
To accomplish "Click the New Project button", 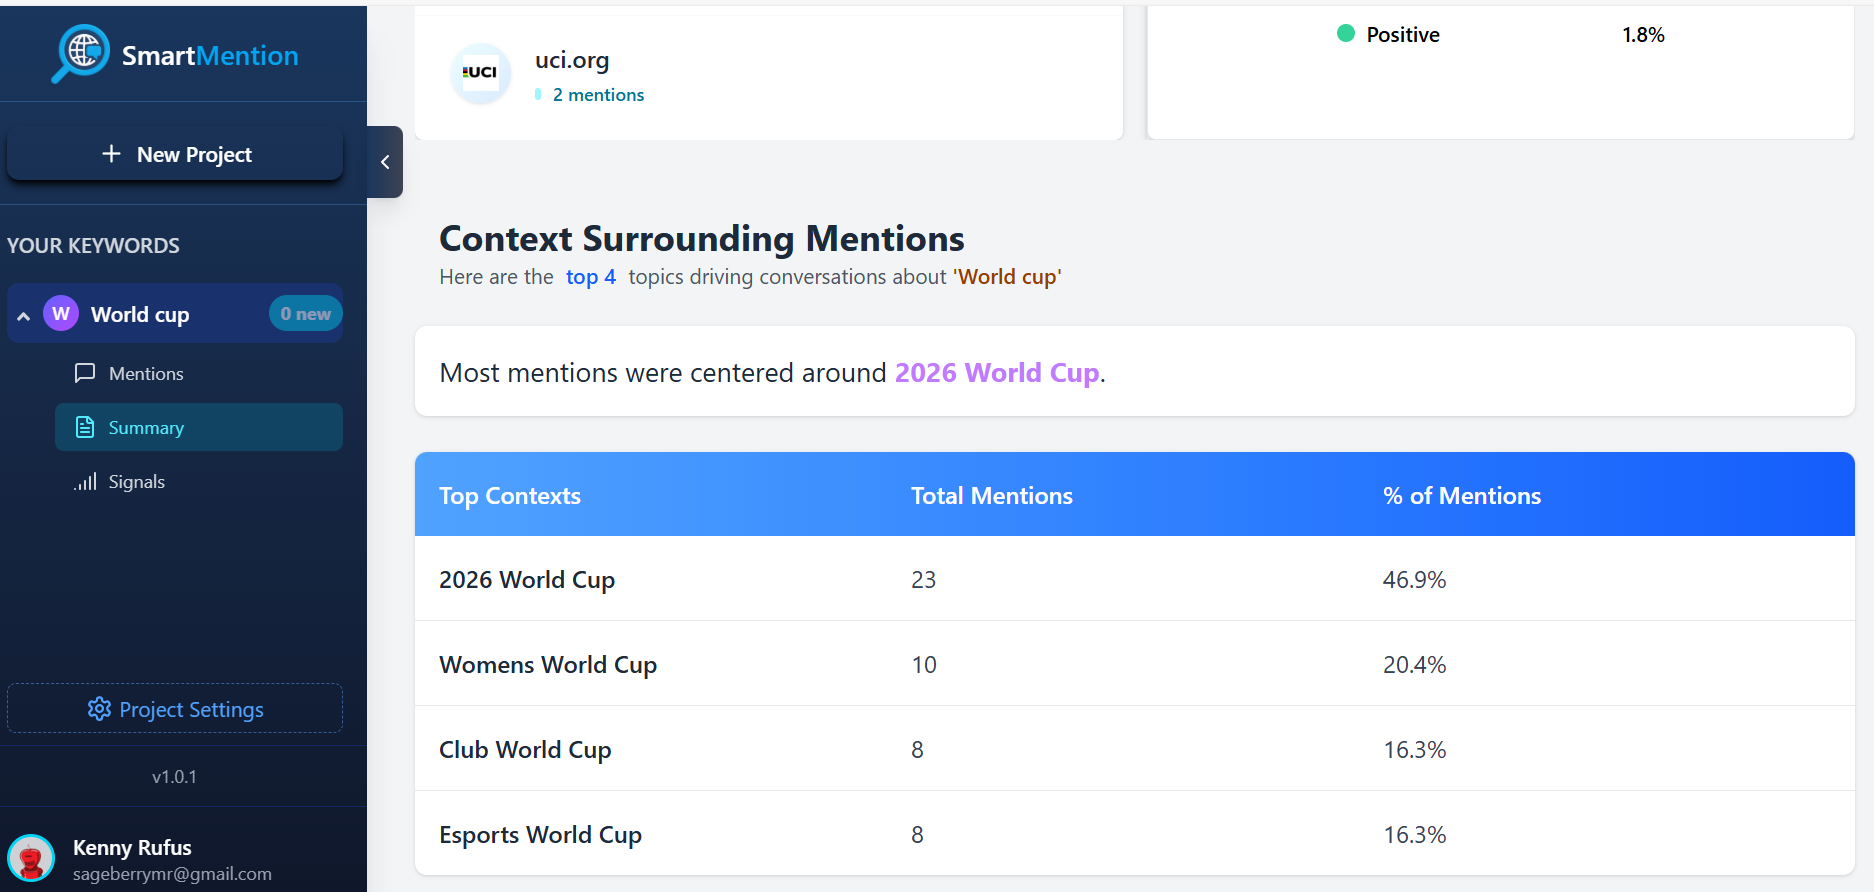I will [175, 155].
